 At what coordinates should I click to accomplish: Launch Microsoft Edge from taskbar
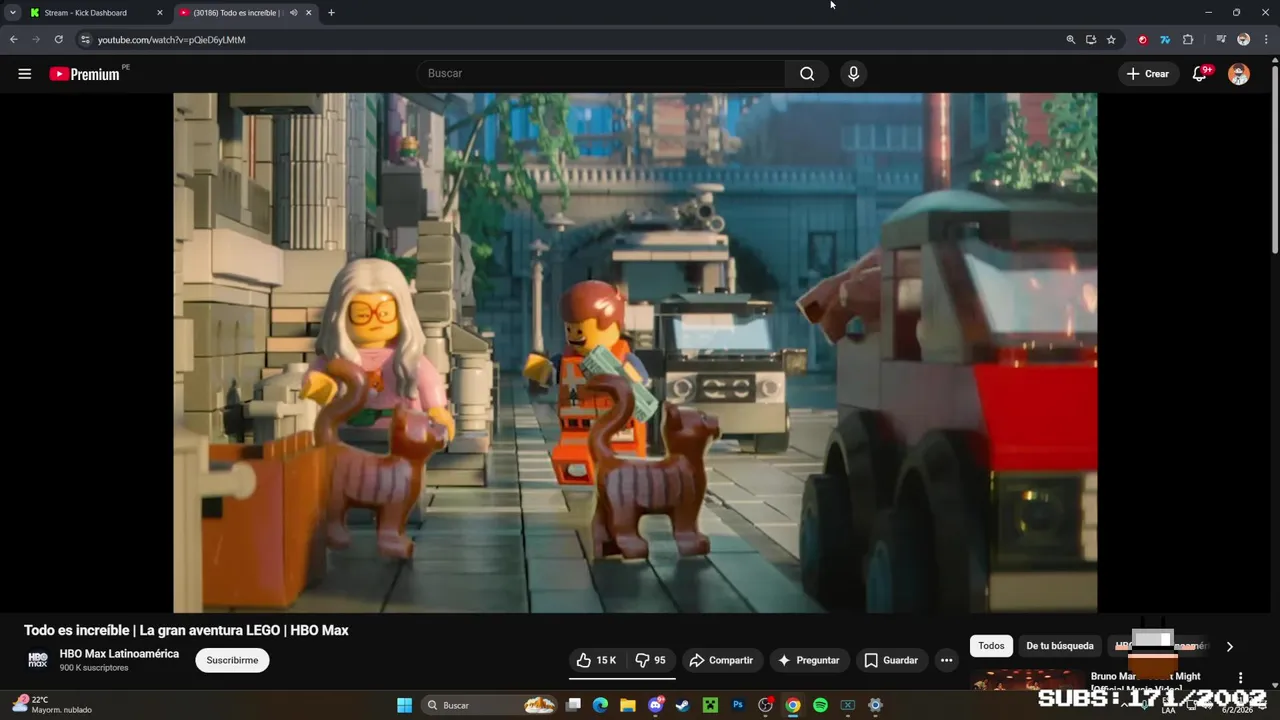pyautogui.click(x=600, y=705)
